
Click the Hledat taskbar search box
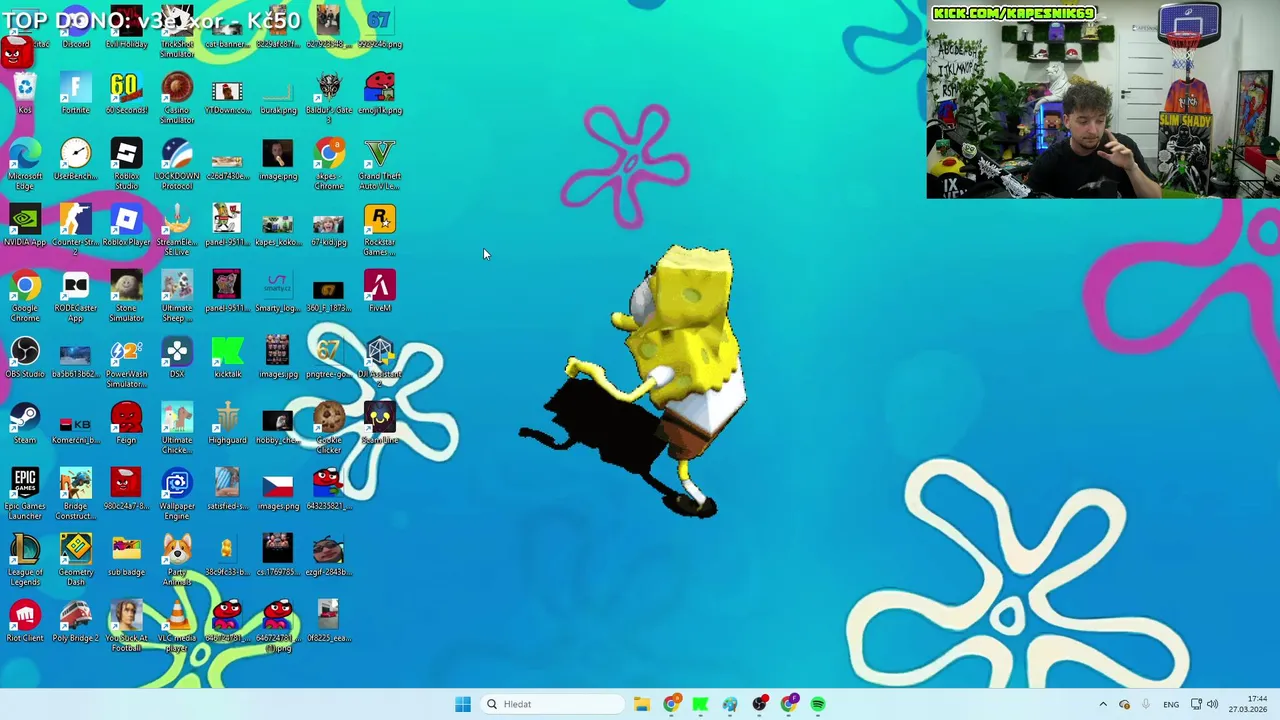pos(553,704)
